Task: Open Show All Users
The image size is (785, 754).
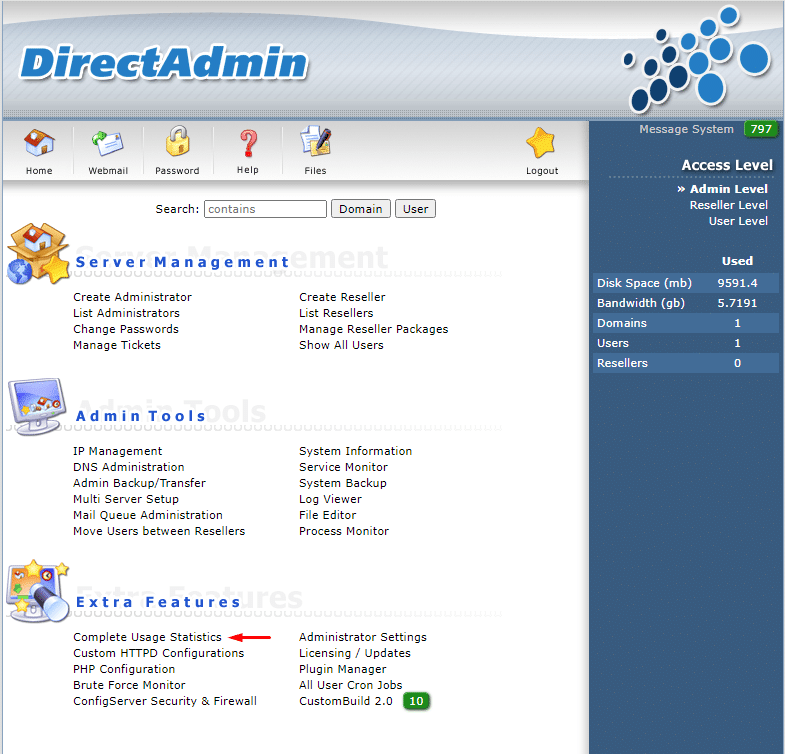Action: tap(341, 345)
